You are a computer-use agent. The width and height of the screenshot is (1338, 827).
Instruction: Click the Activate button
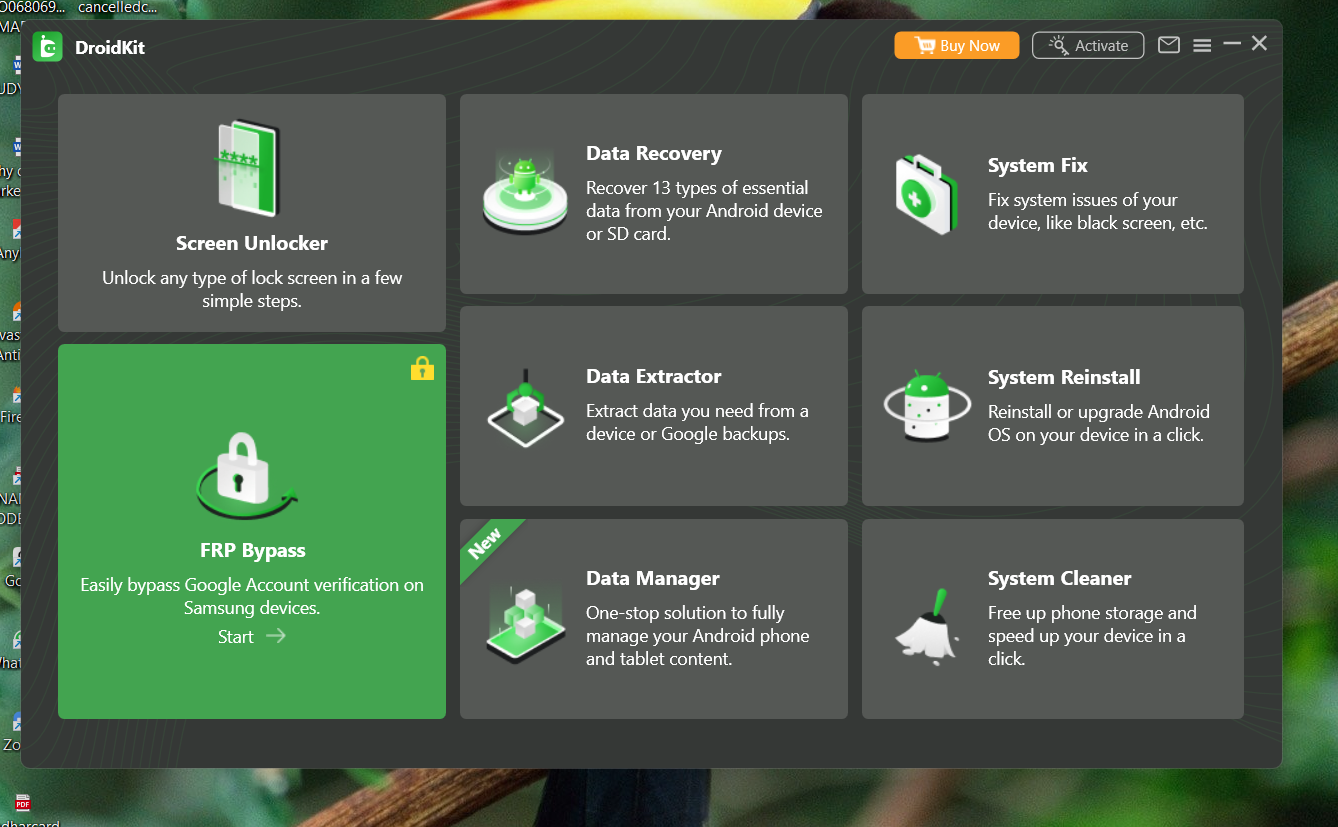(1088, 45)
